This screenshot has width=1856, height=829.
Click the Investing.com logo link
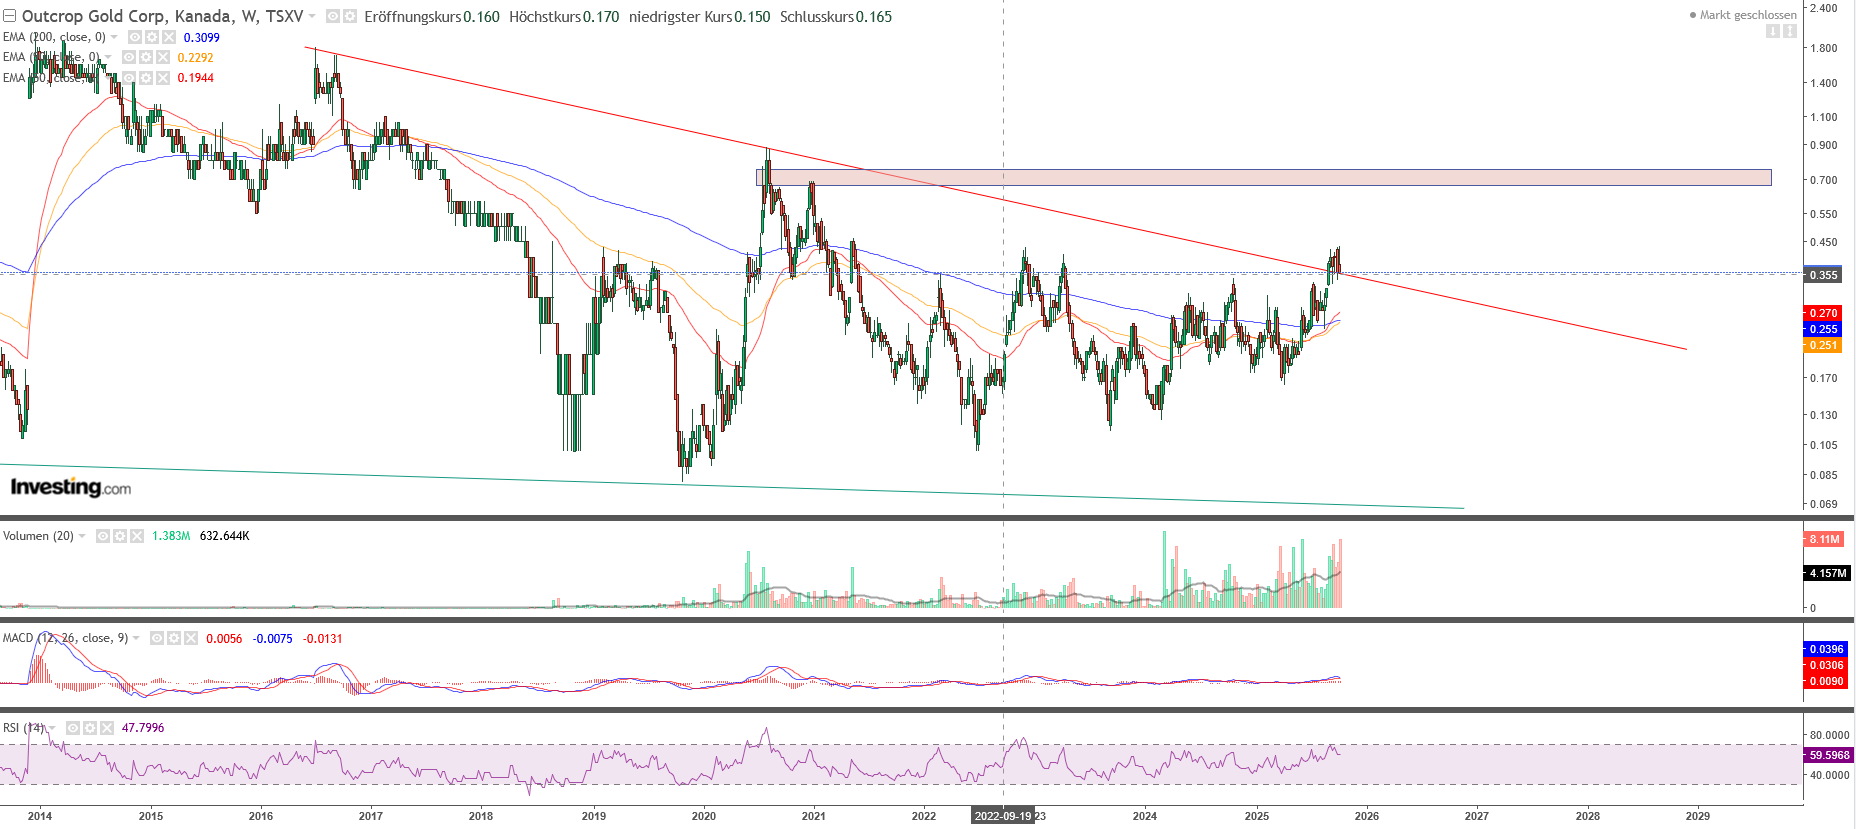point(70,487)
